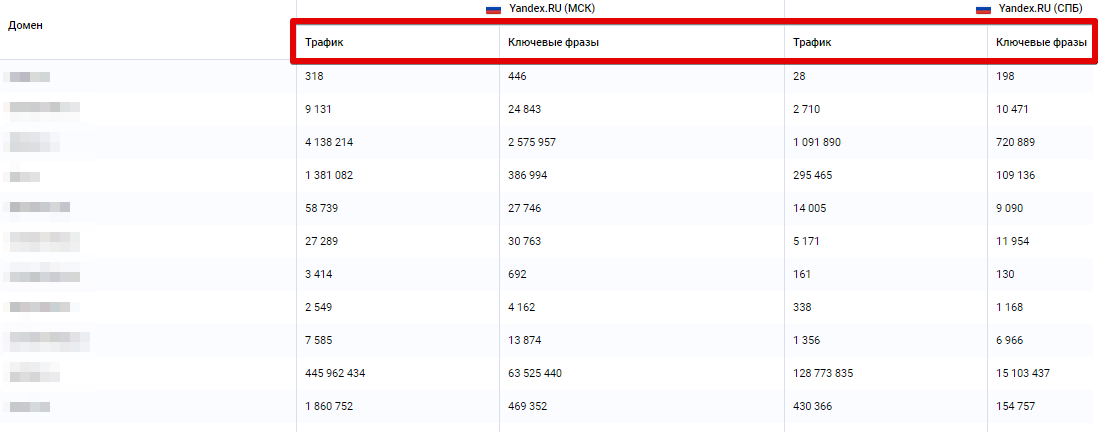
Task: Open the blurred domain with traffic 4 138 214
Action: tap(32, 142)
